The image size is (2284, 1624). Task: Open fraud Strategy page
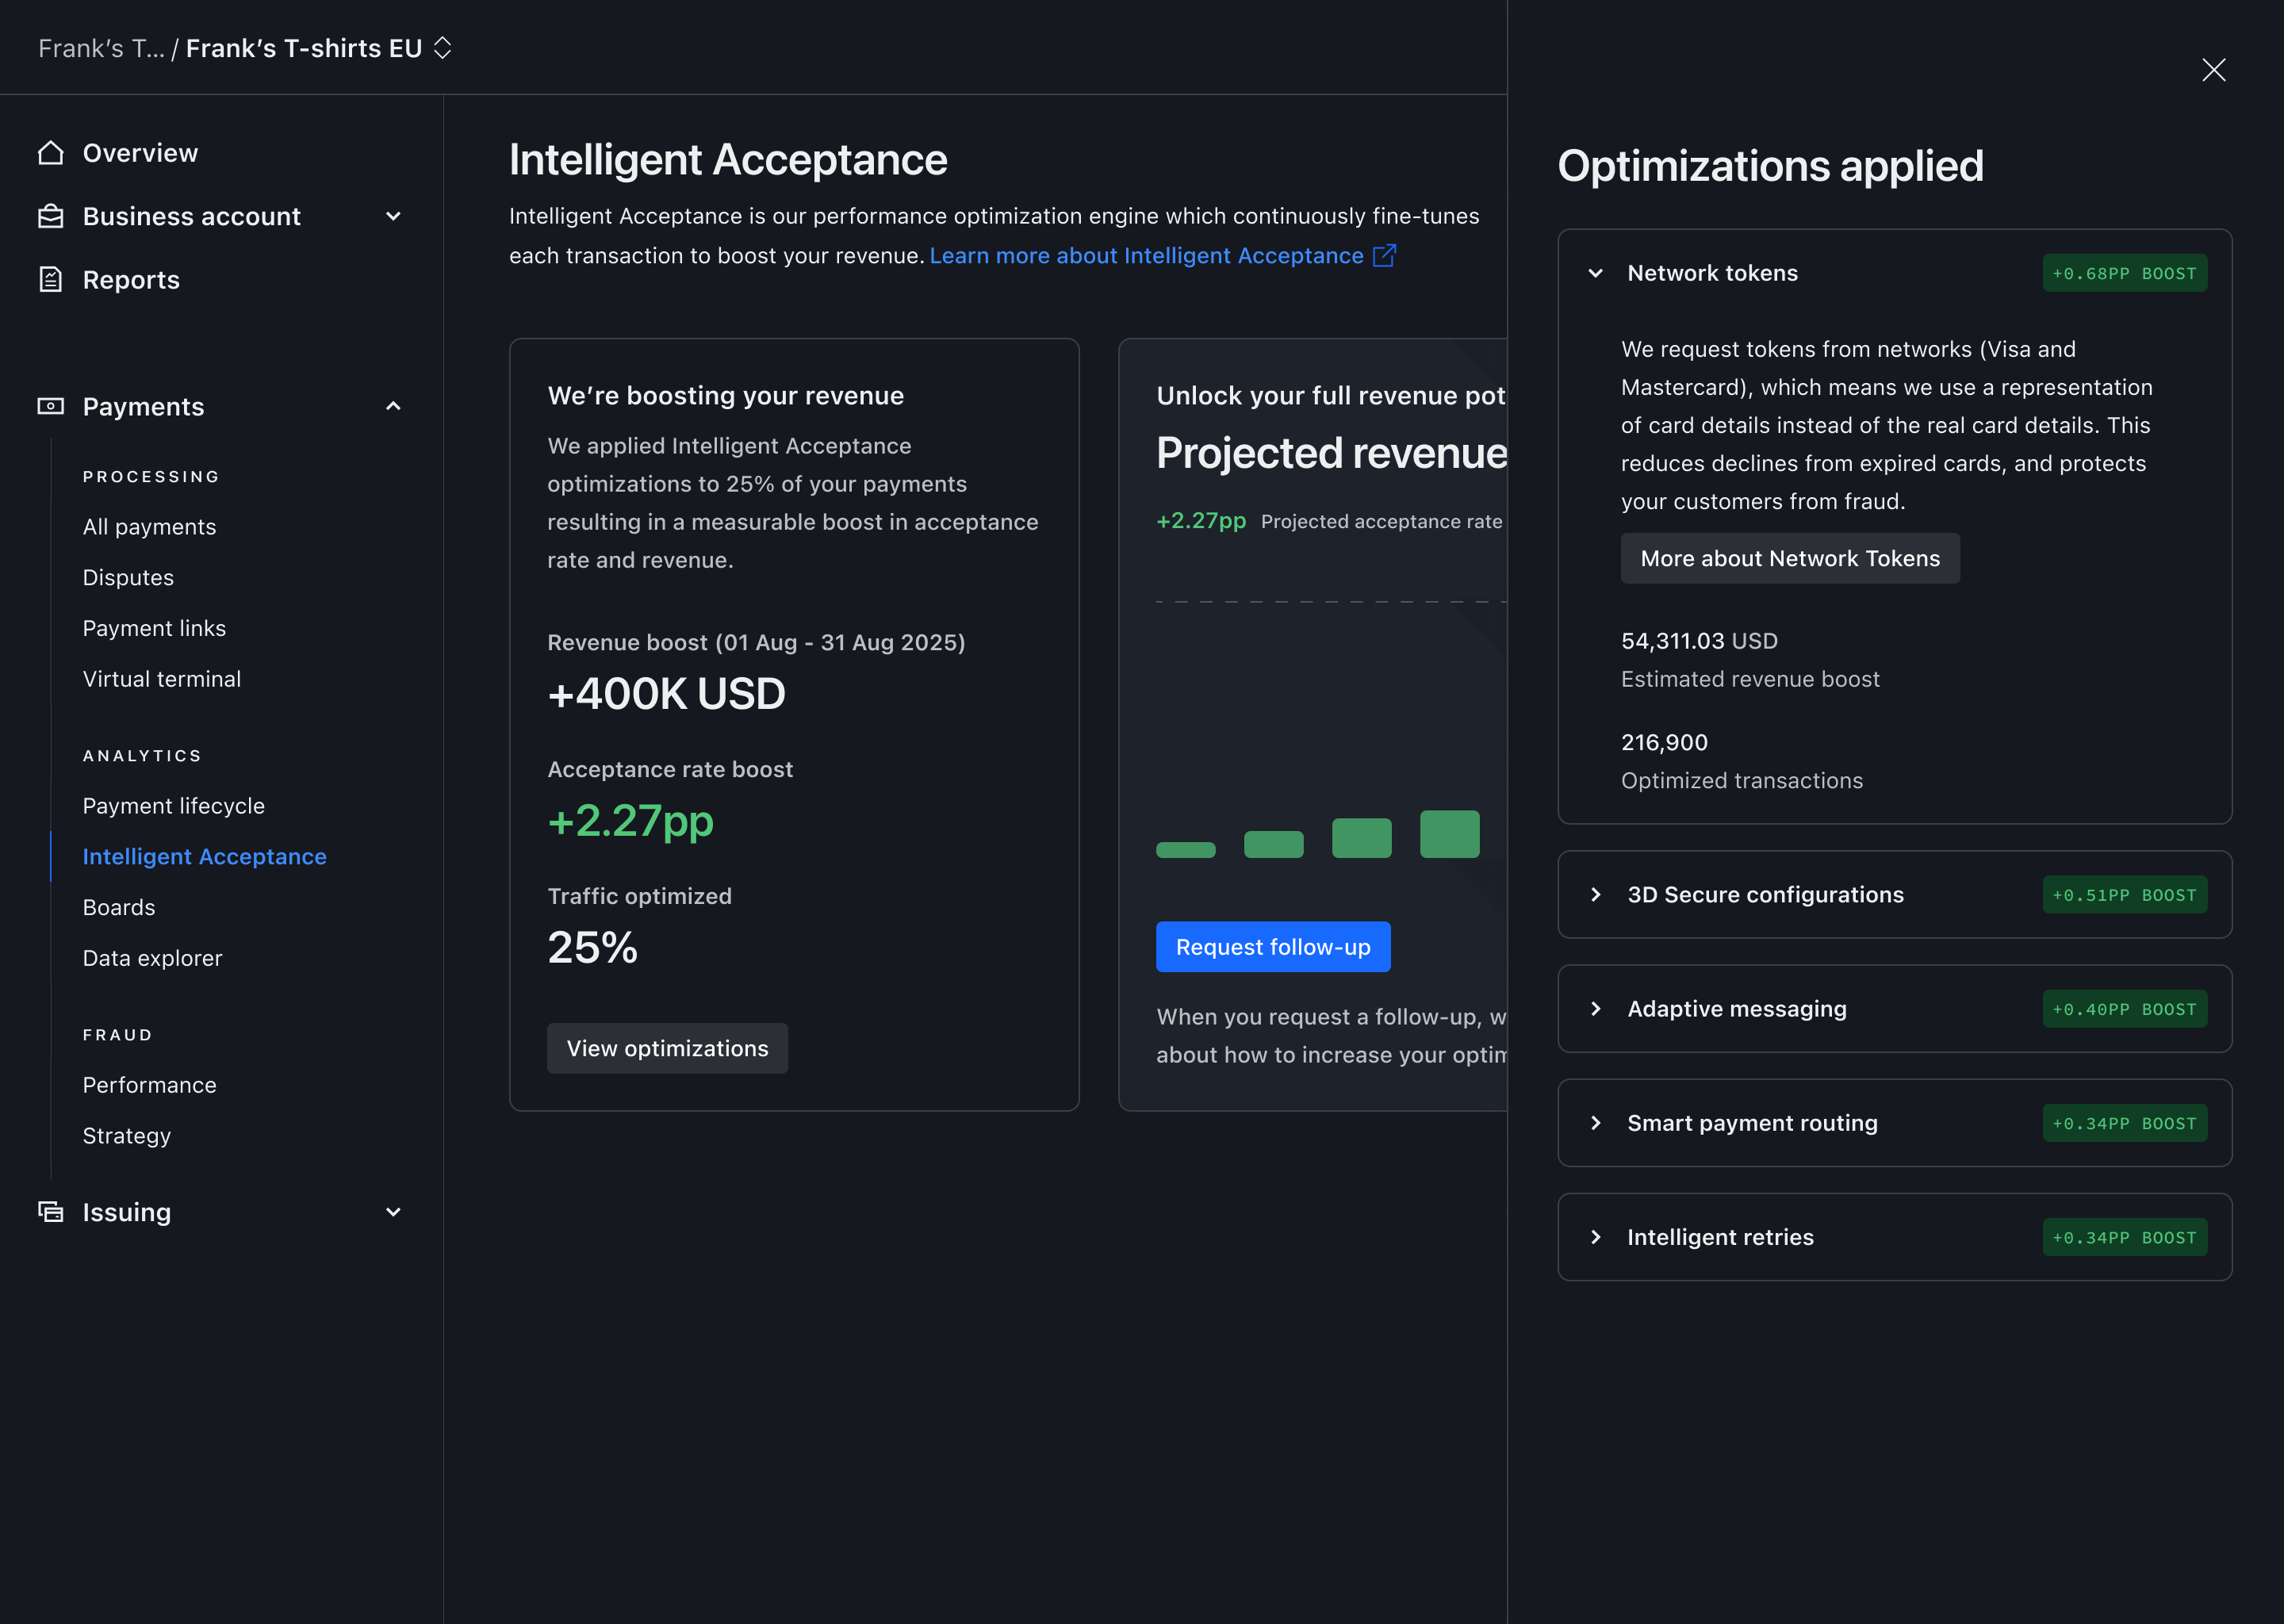[x=127, y=1136]
